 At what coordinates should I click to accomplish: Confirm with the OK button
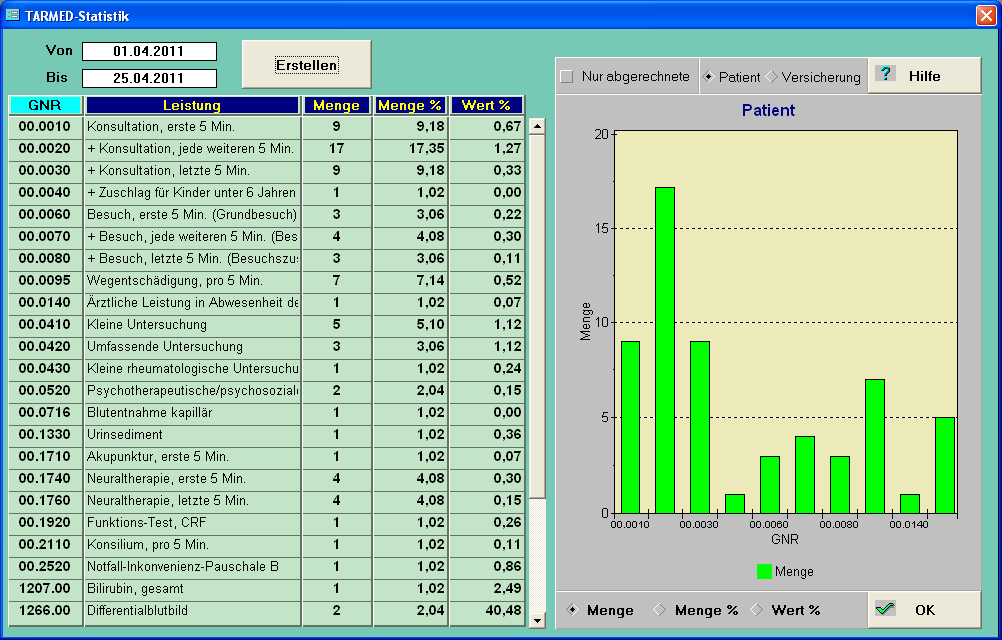(x=924, y=609)
